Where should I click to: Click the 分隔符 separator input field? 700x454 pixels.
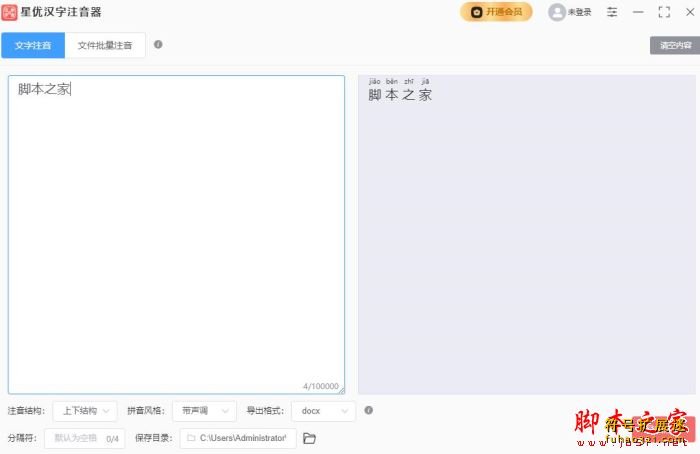click(84, 438)
